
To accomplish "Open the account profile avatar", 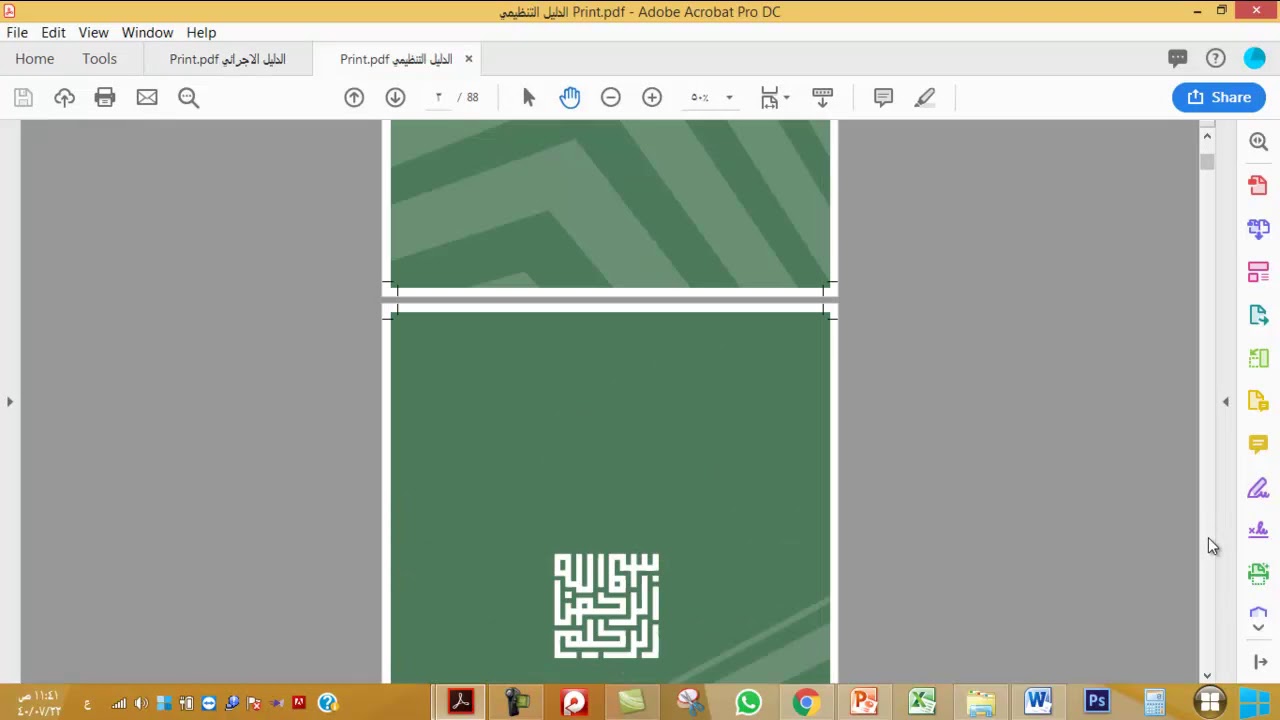I will tap(1254, 59).
